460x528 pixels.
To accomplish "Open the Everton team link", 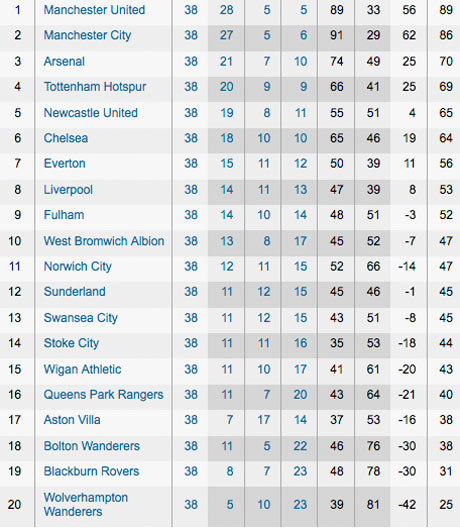I will pos(64,163).
